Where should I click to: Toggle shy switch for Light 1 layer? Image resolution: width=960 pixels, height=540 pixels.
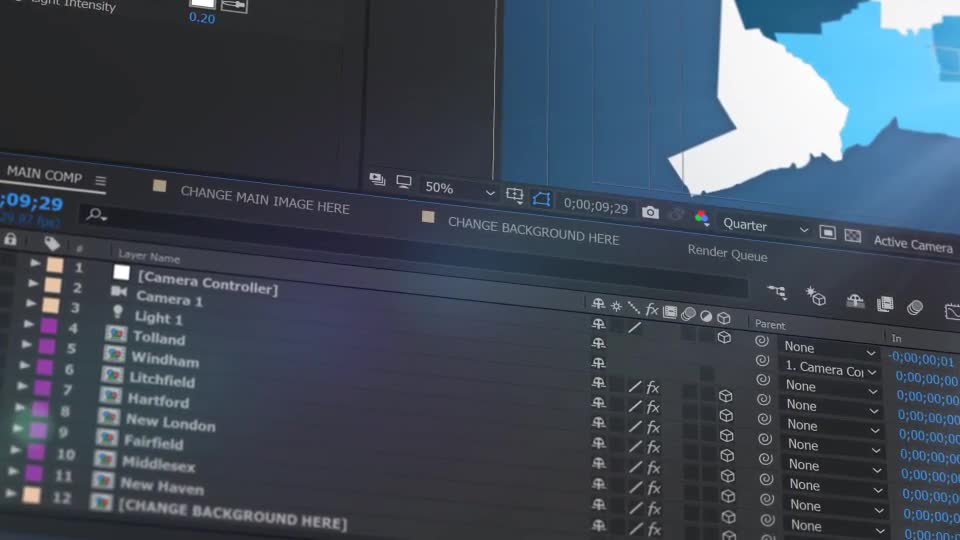(x=598, y=362)
